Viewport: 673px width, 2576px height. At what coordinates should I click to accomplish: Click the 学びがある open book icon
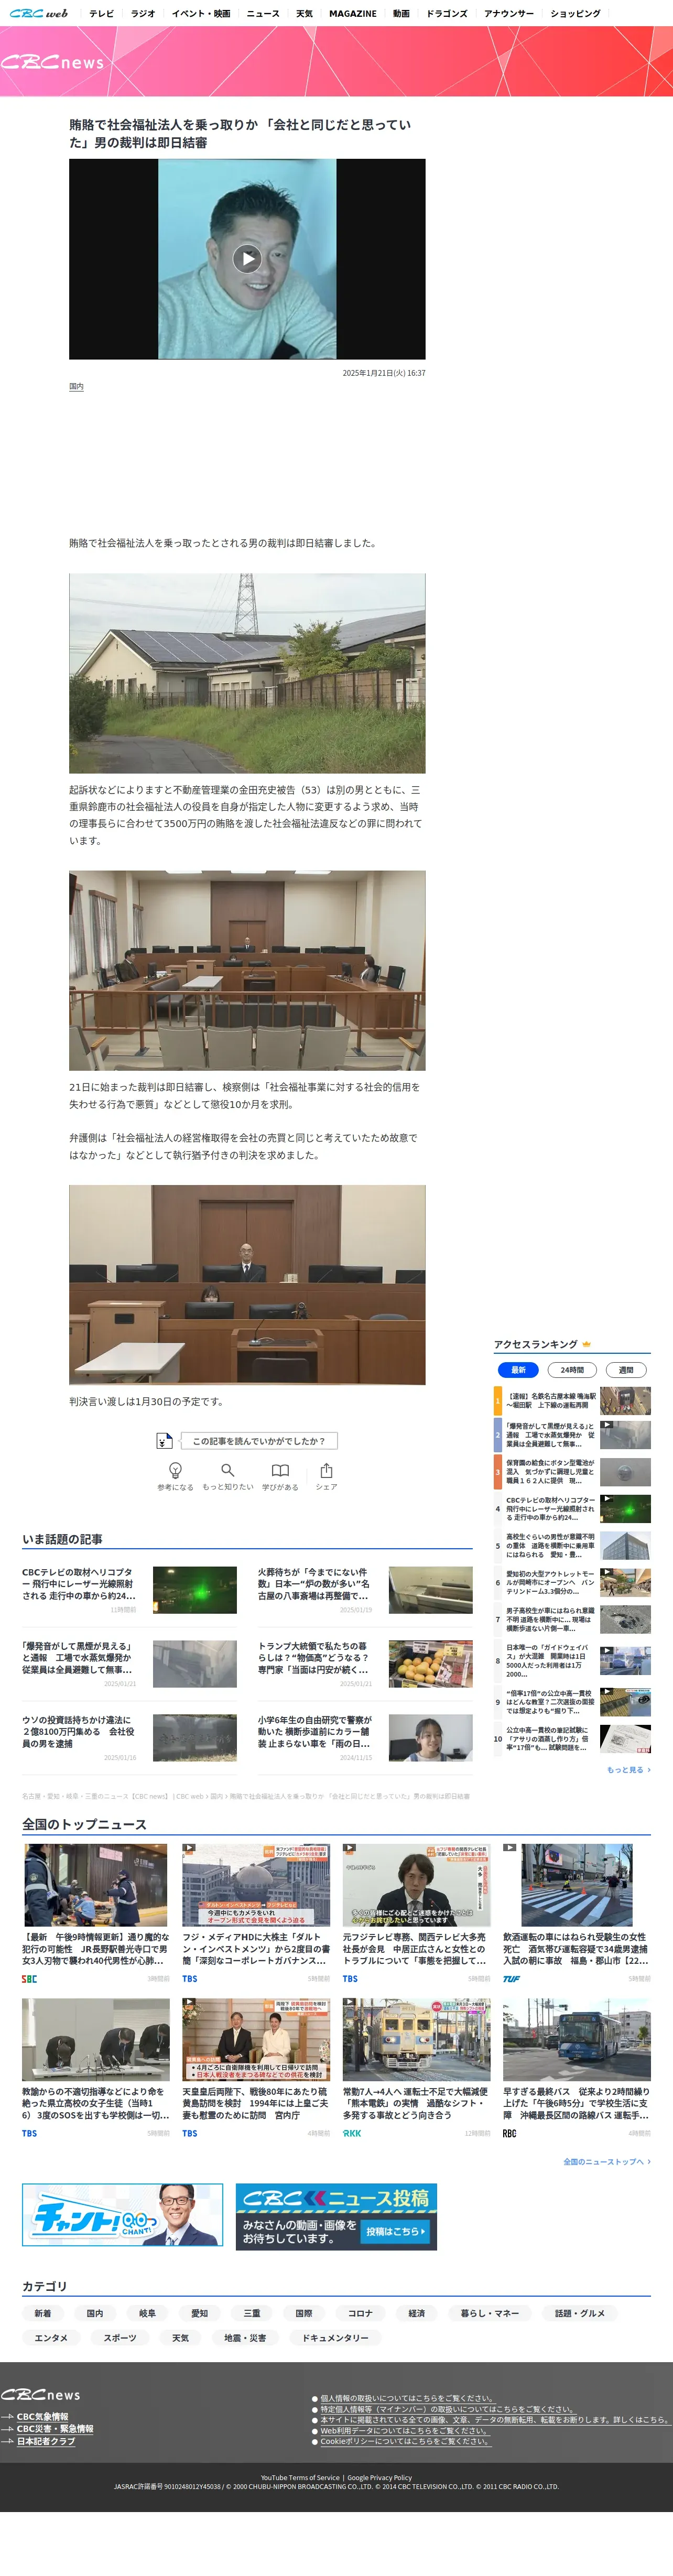click(280, 1470)
